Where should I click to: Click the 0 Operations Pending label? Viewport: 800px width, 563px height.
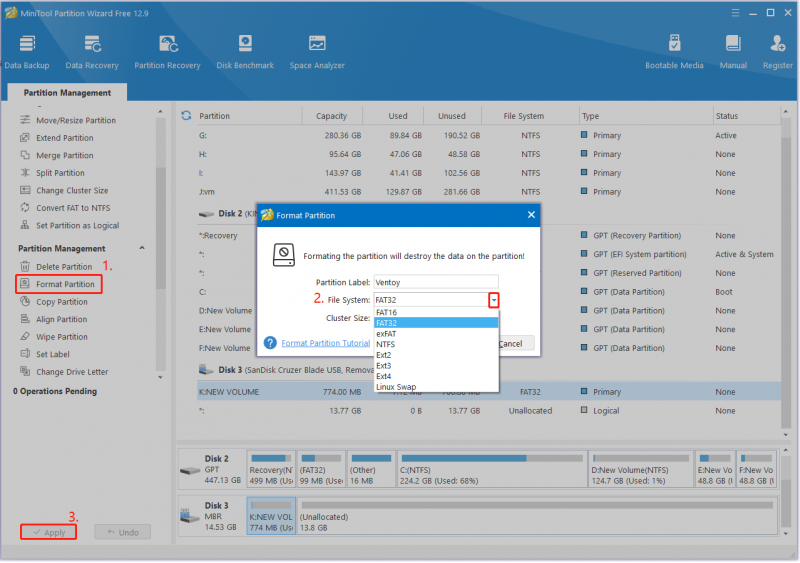(x=55, y=391)
